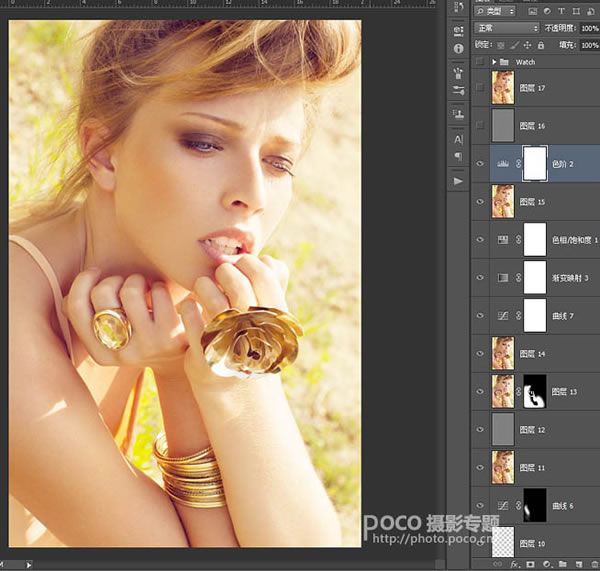Open the blend mode dropdown 正常
Image resolution: width=600 pixels, height=571 pixels.
[x=507, y=28]
